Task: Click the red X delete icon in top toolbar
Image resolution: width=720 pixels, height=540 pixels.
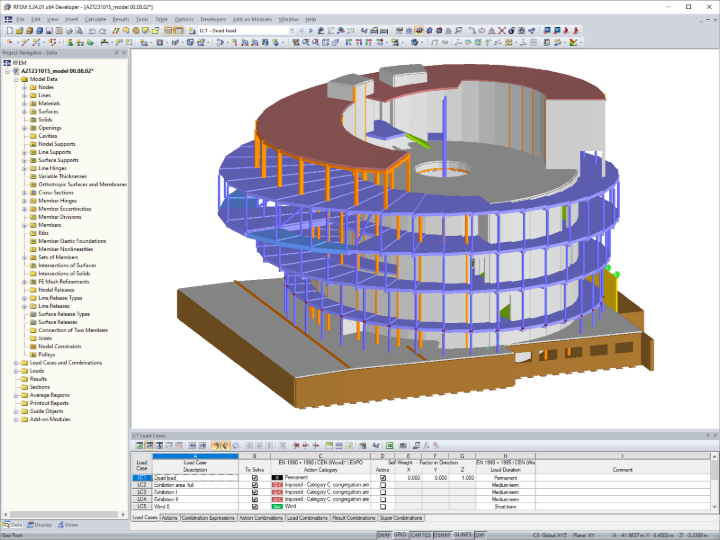Action: point(502,31)
